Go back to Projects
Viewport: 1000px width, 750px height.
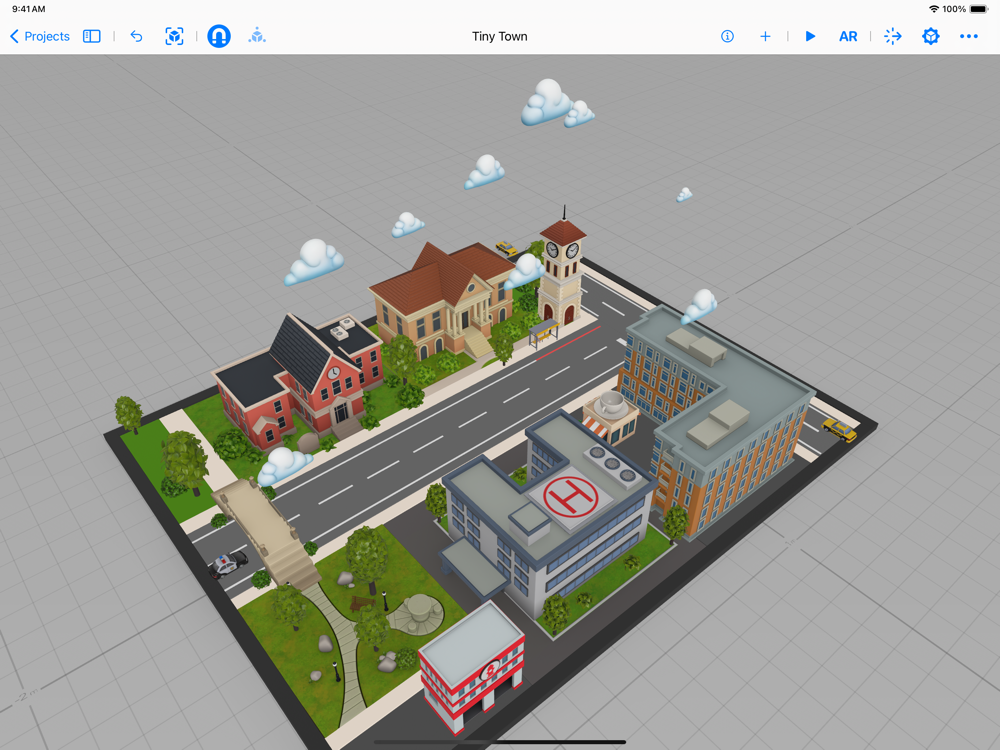(x=40, y=36)
